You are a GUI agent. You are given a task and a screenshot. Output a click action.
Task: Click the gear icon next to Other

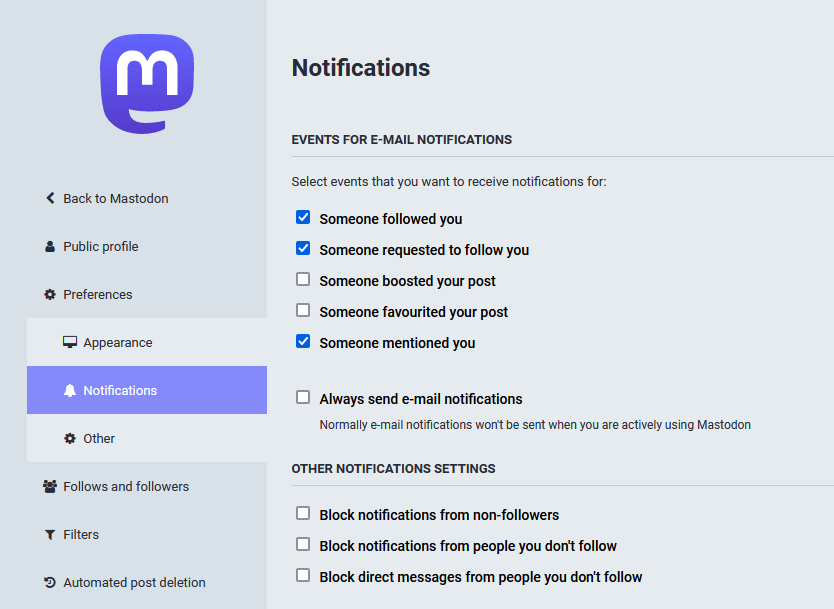point(70,438)
